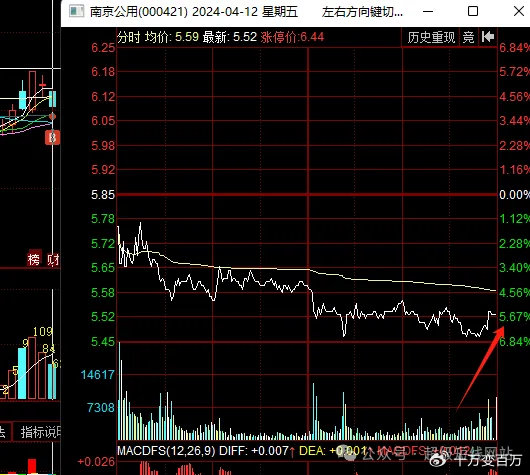Close the 南京公用 intraday window
The image size is (530, 475).
point(519,11)
